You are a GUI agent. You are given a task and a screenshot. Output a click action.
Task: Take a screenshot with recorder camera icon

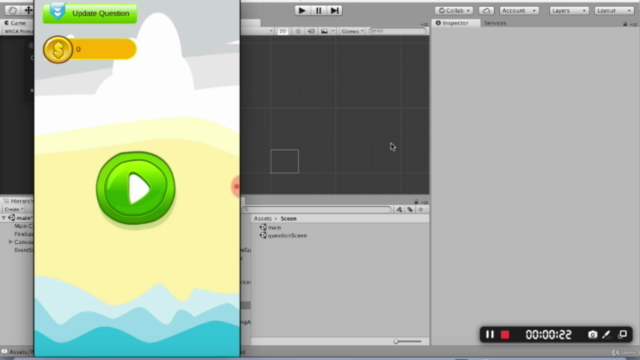point(593,335)
